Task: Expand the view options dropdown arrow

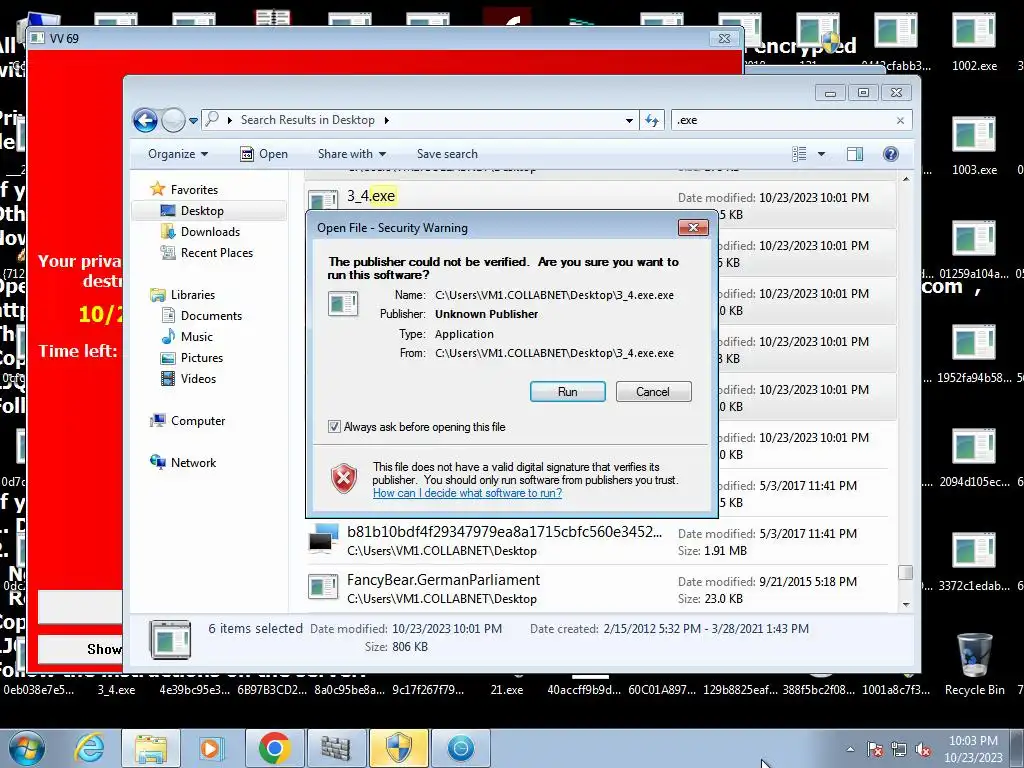Action: pos(822,154)
